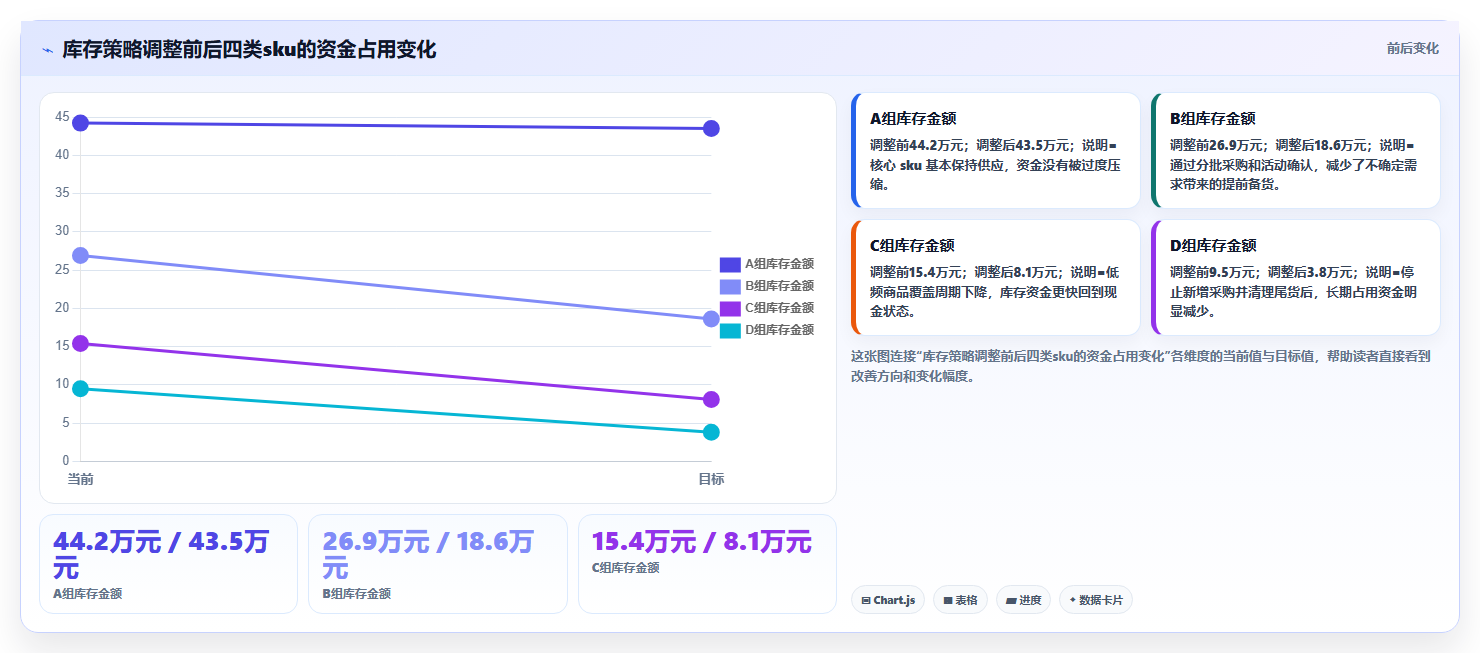Click the panel title 库存策略调整前后四类sku的资金占用变化
Viewport: 1480px width, 653px height.
(249, 50)
